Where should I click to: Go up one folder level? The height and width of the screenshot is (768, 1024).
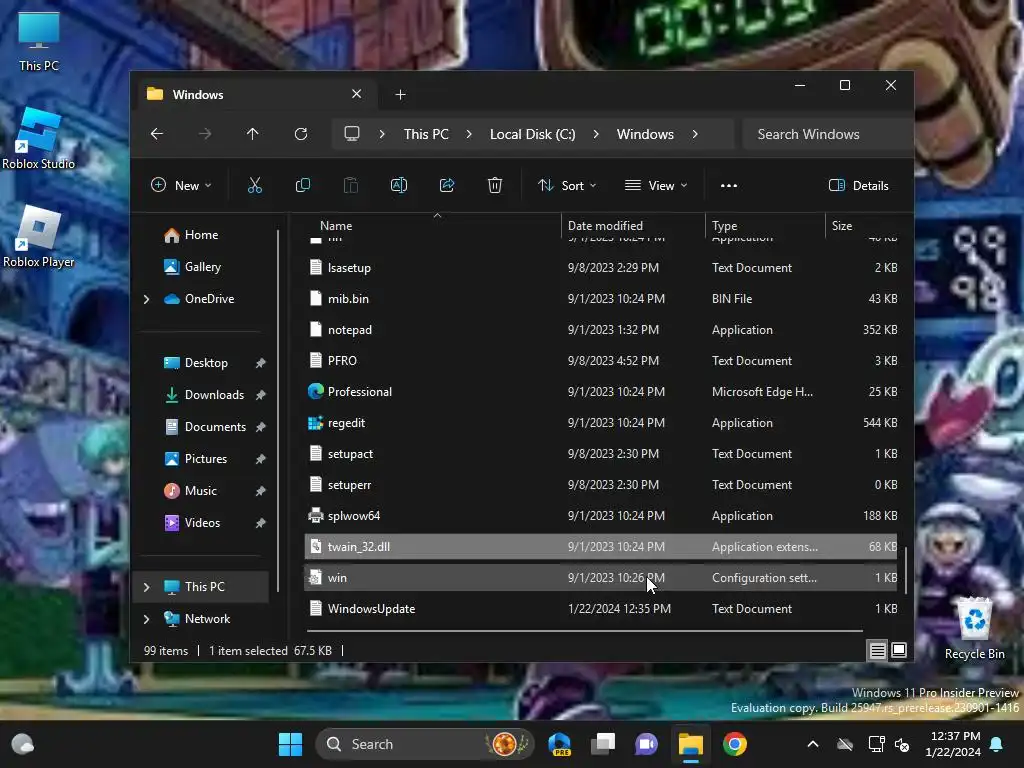(x=253, y=134)
